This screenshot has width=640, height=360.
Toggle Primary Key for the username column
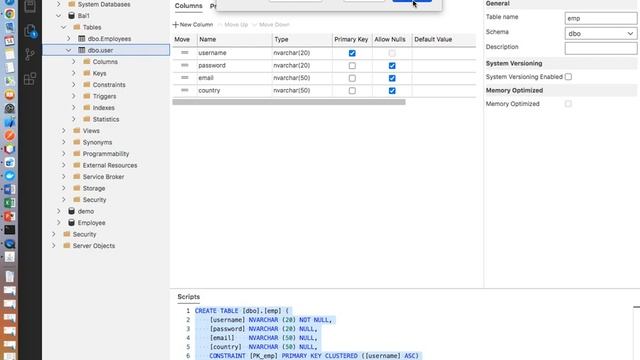tap(352, 53)
